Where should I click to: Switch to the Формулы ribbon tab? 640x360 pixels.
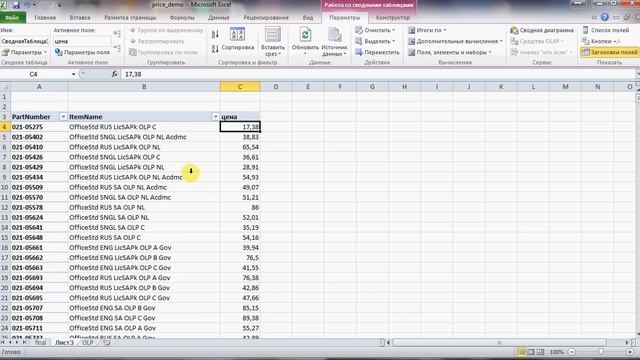(x=182, y=18)
